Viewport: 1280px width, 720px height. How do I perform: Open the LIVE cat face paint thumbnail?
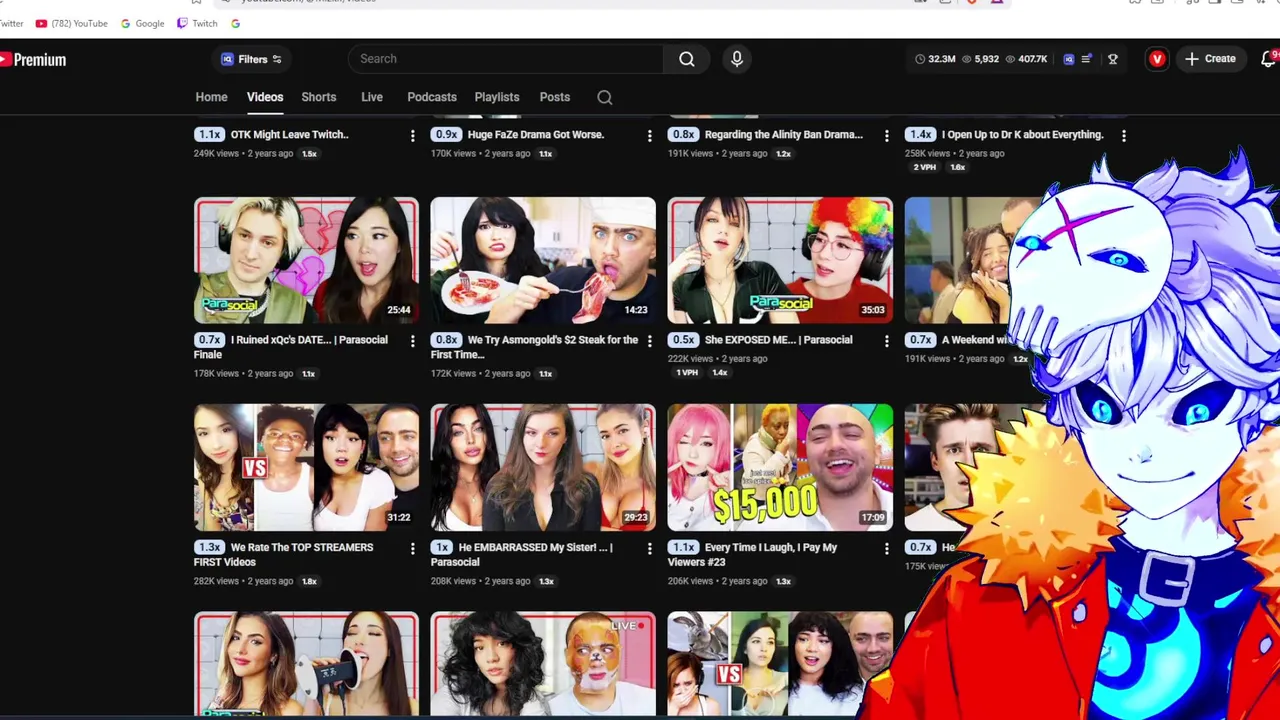pos(543,664)
